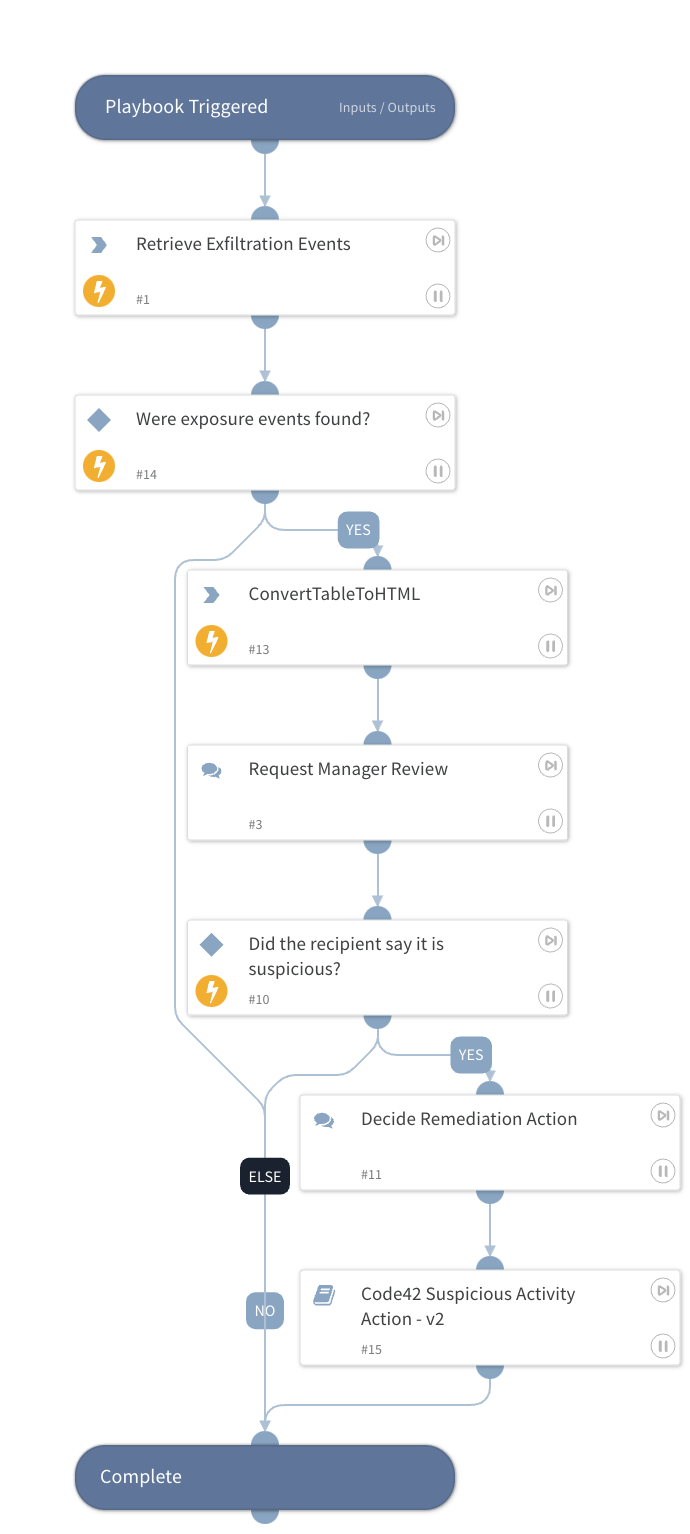Click the skip icon on Did the recipient say it is suspicious
Viewport: 690px width, 1534px height.
click(550, 940)
